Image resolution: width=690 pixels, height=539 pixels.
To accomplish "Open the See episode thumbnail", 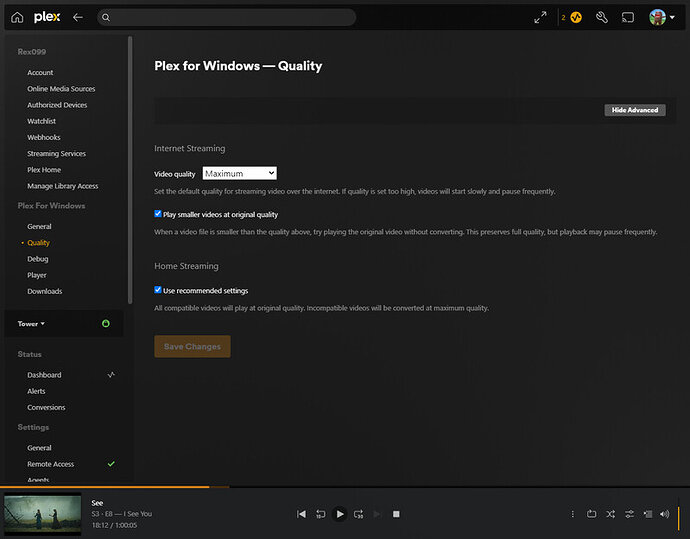I will [43, 514].
